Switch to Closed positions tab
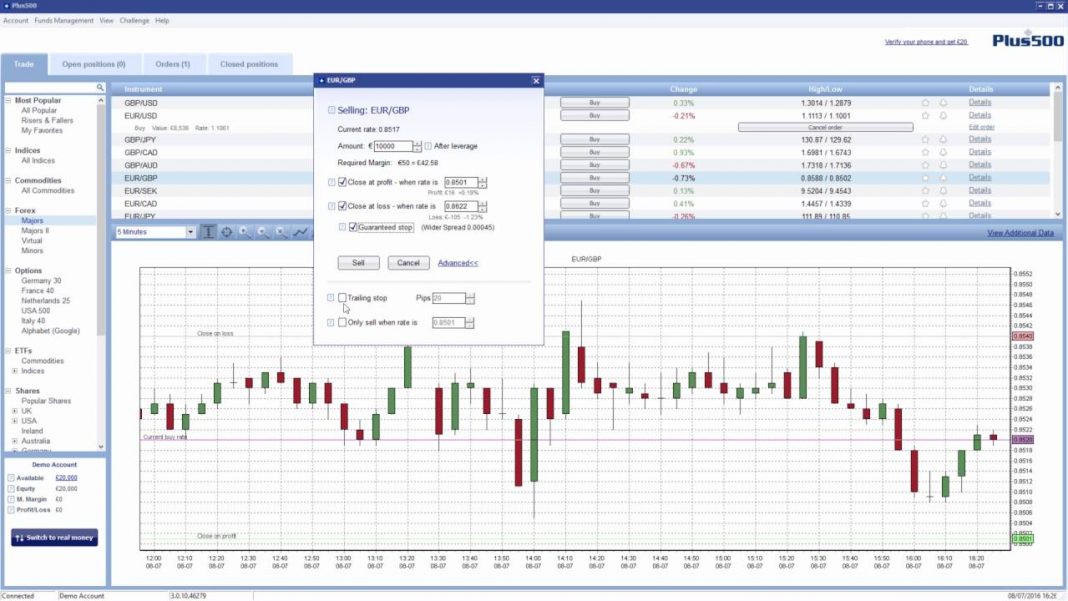This screenshot has width=1068, height=601. 249,64
